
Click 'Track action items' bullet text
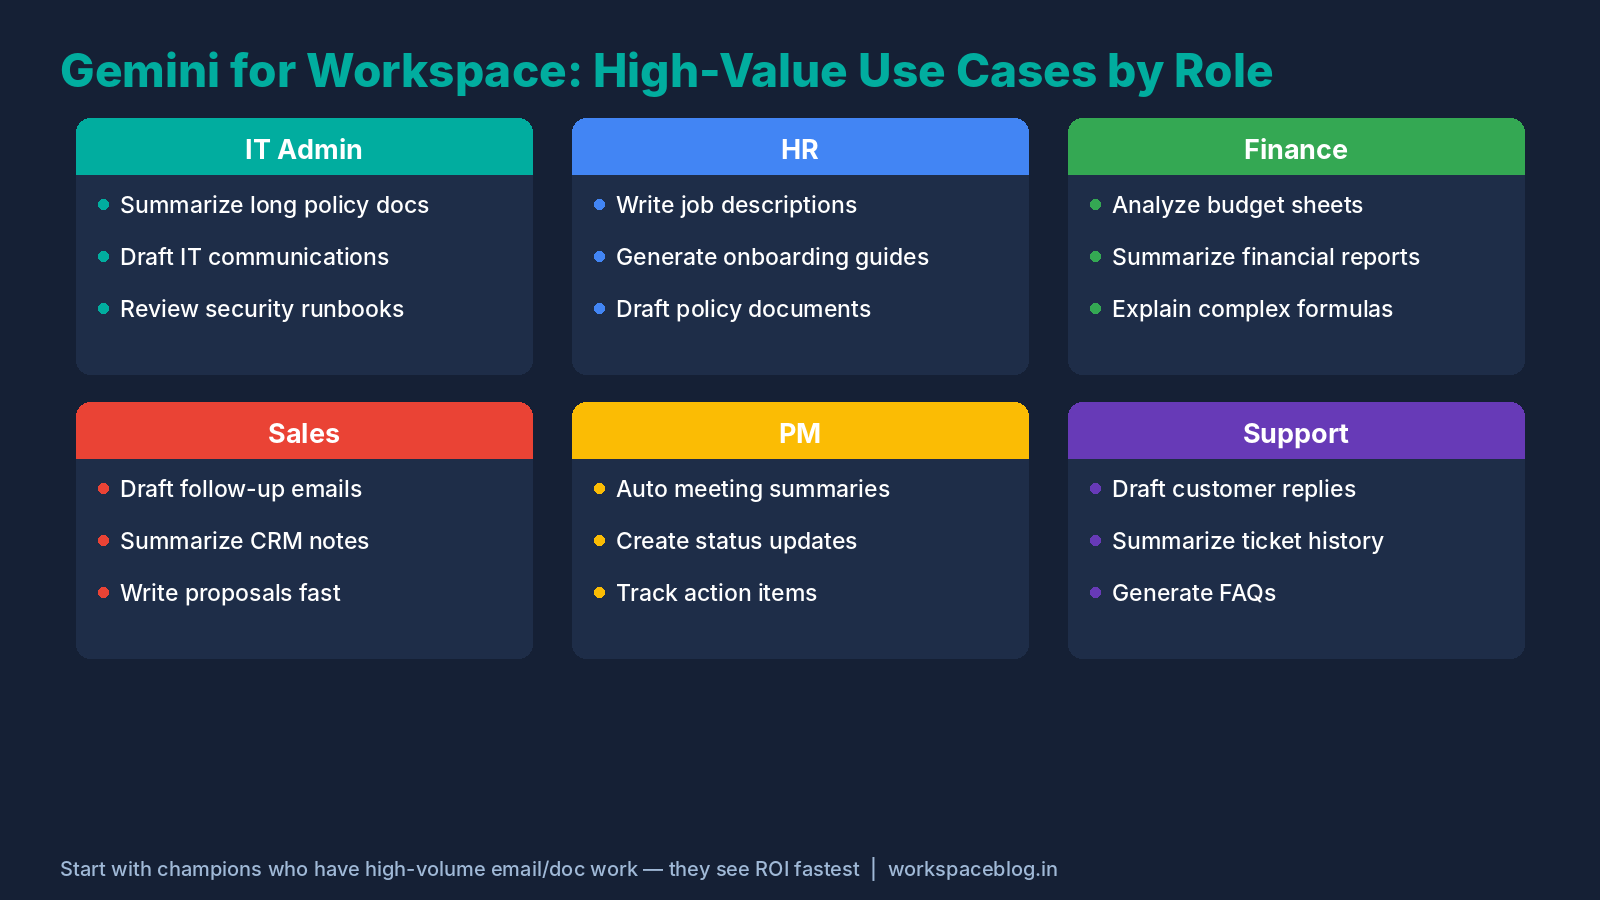click(x=716, y=593)
